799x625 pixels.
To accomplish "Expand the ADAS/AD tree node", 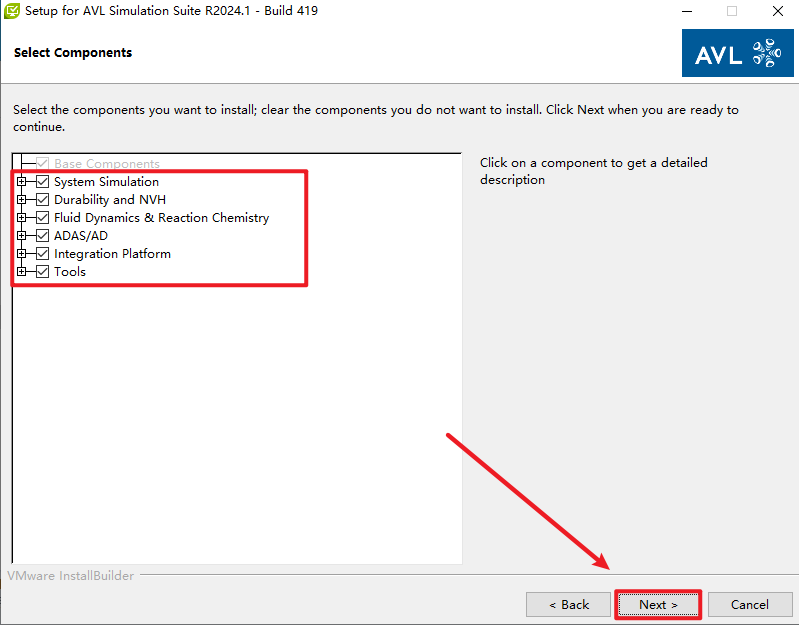I will coord(22,236).
